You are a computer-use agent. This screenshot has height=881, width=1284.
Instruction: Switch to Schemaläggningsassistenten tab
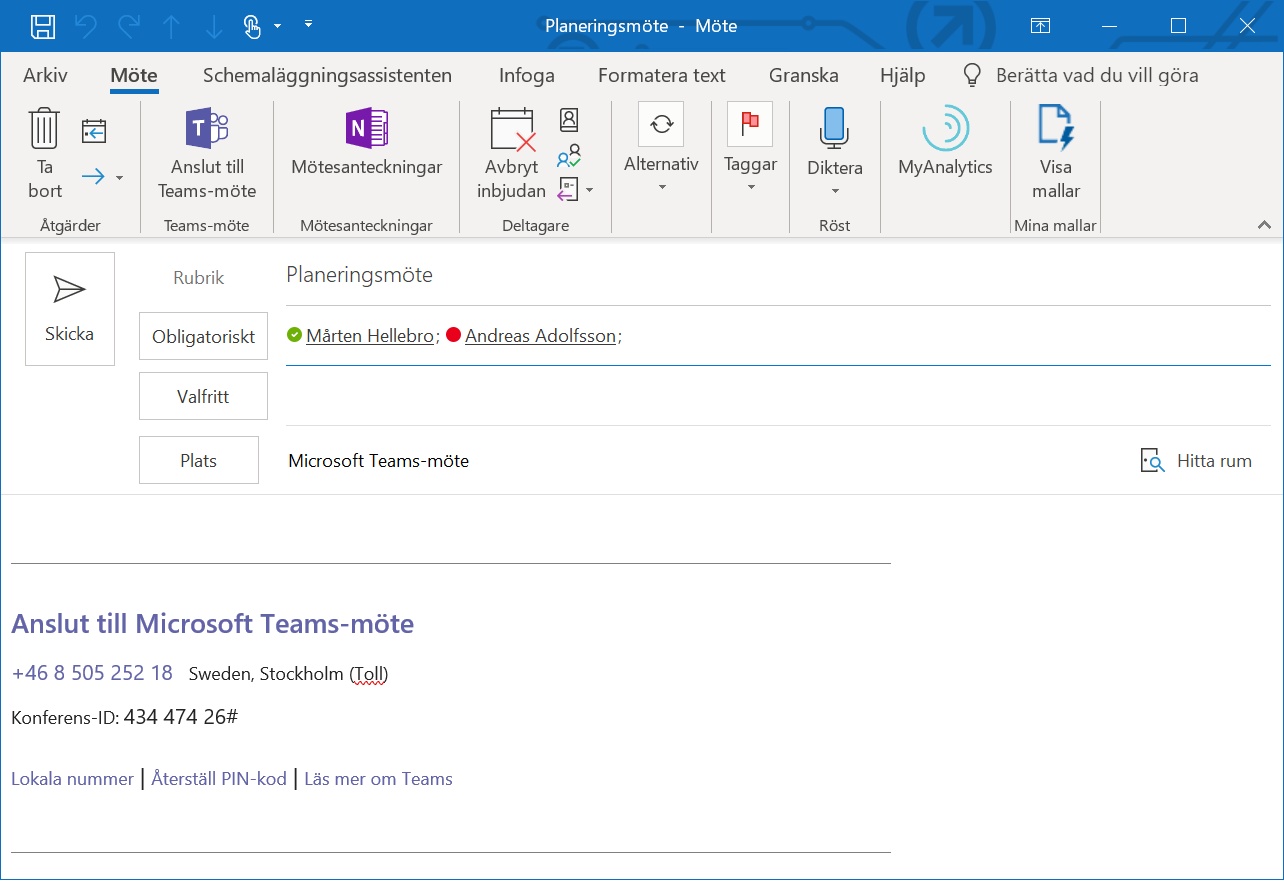(327, 75)
